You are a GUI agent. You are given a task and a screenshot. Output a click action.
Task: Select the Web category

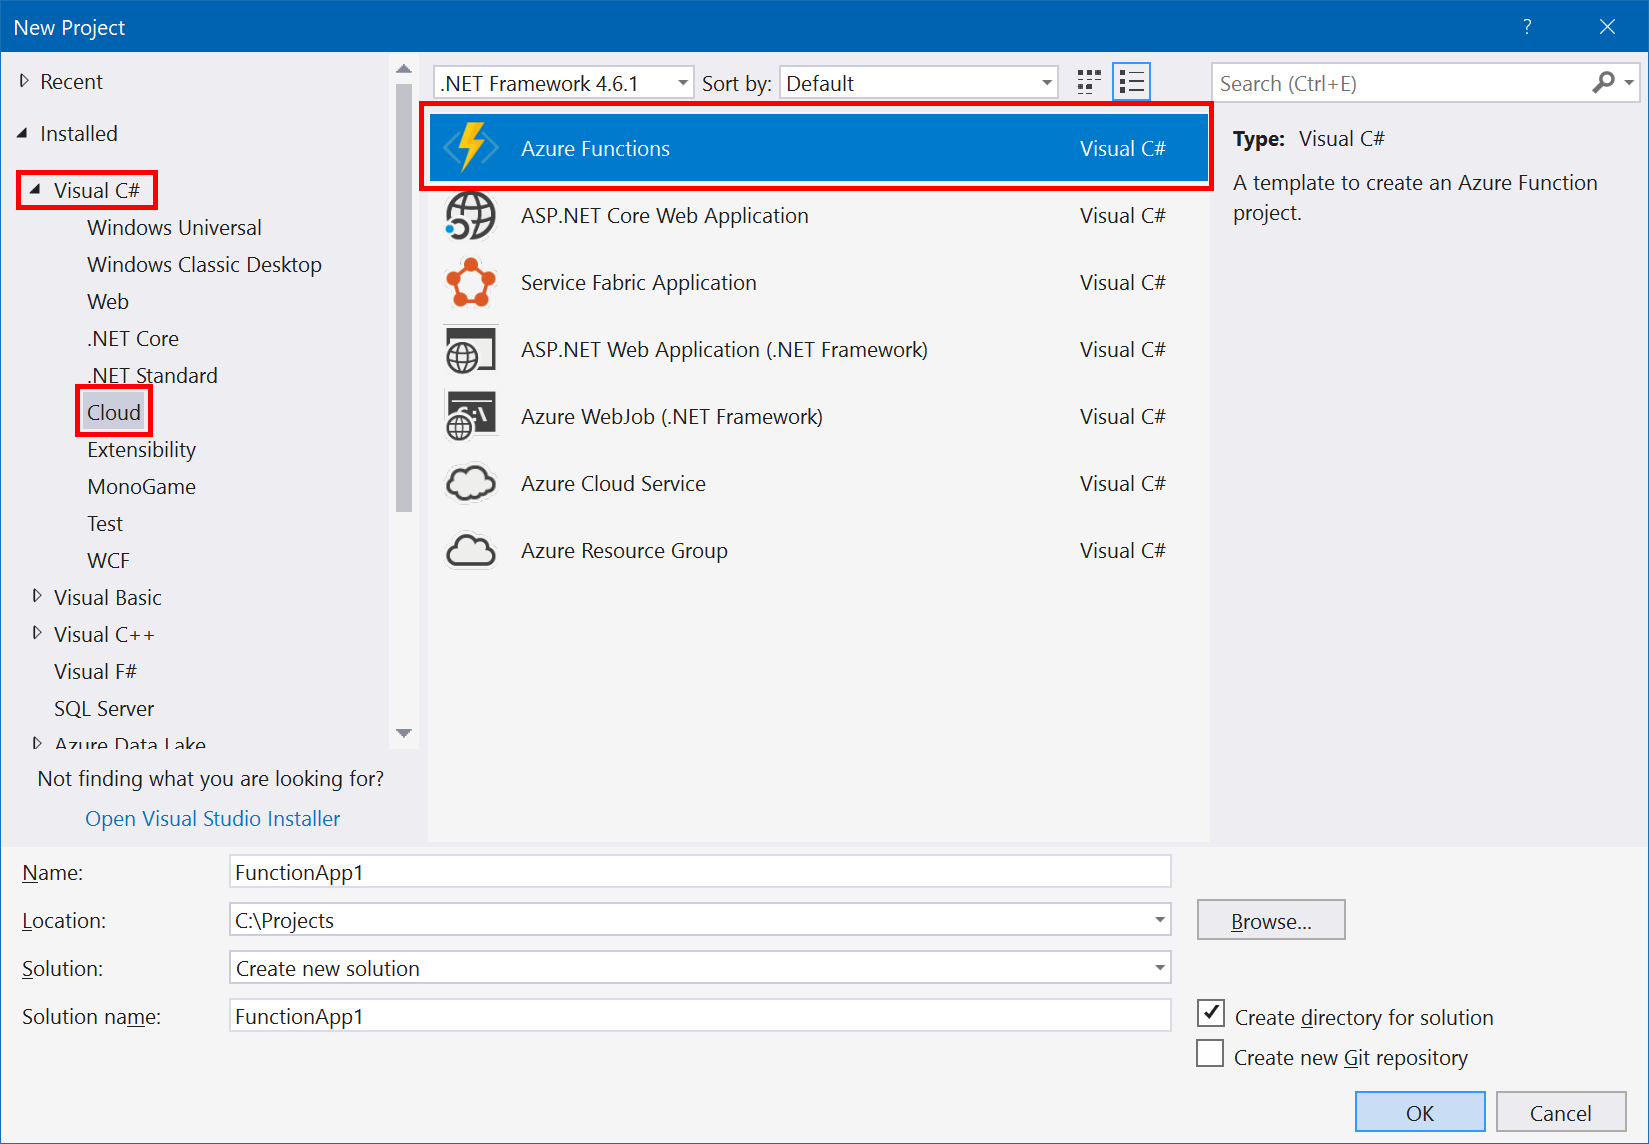[x=108, y=302]
